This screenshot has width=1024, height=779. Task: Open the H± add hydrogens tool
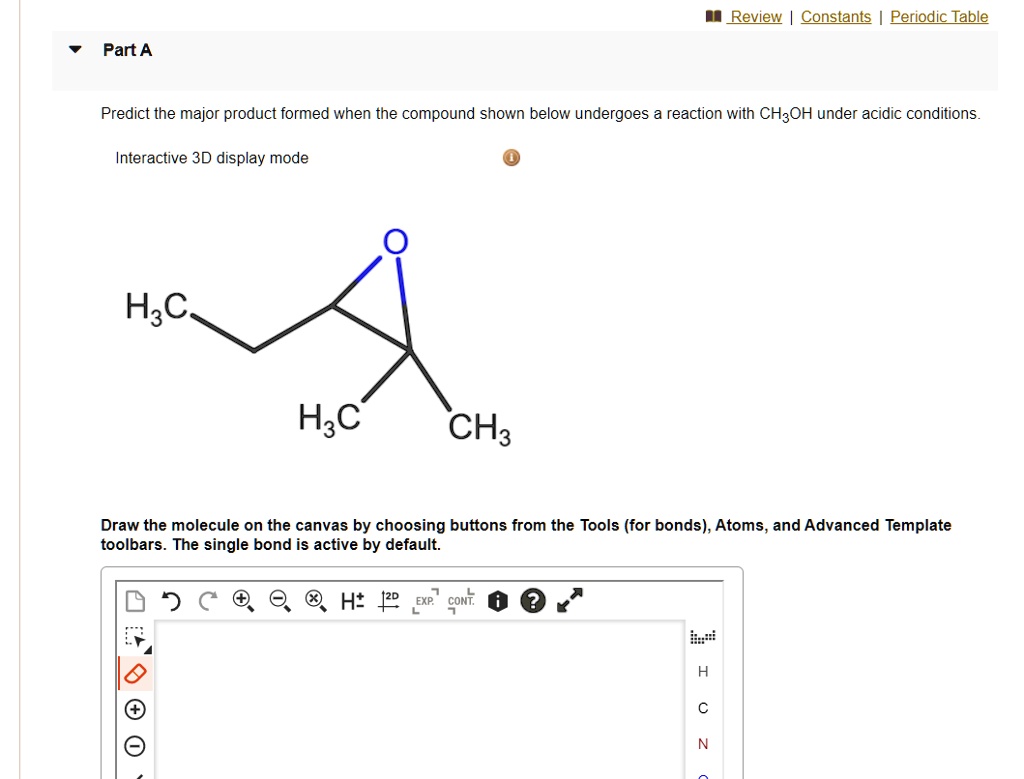[x=351, y=601]
